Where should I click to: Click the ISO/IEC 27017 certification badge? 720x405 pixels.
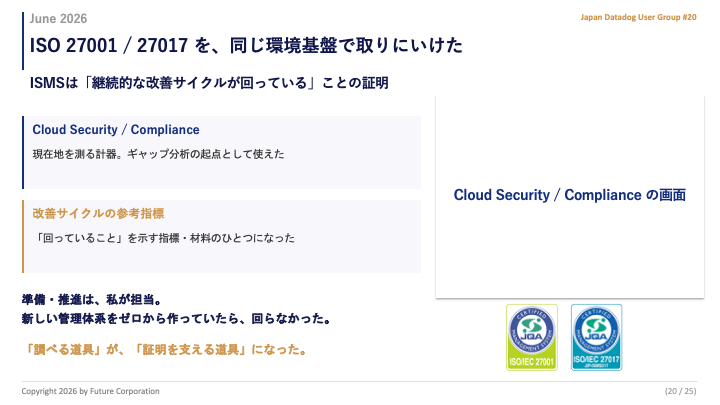point(596,337)
